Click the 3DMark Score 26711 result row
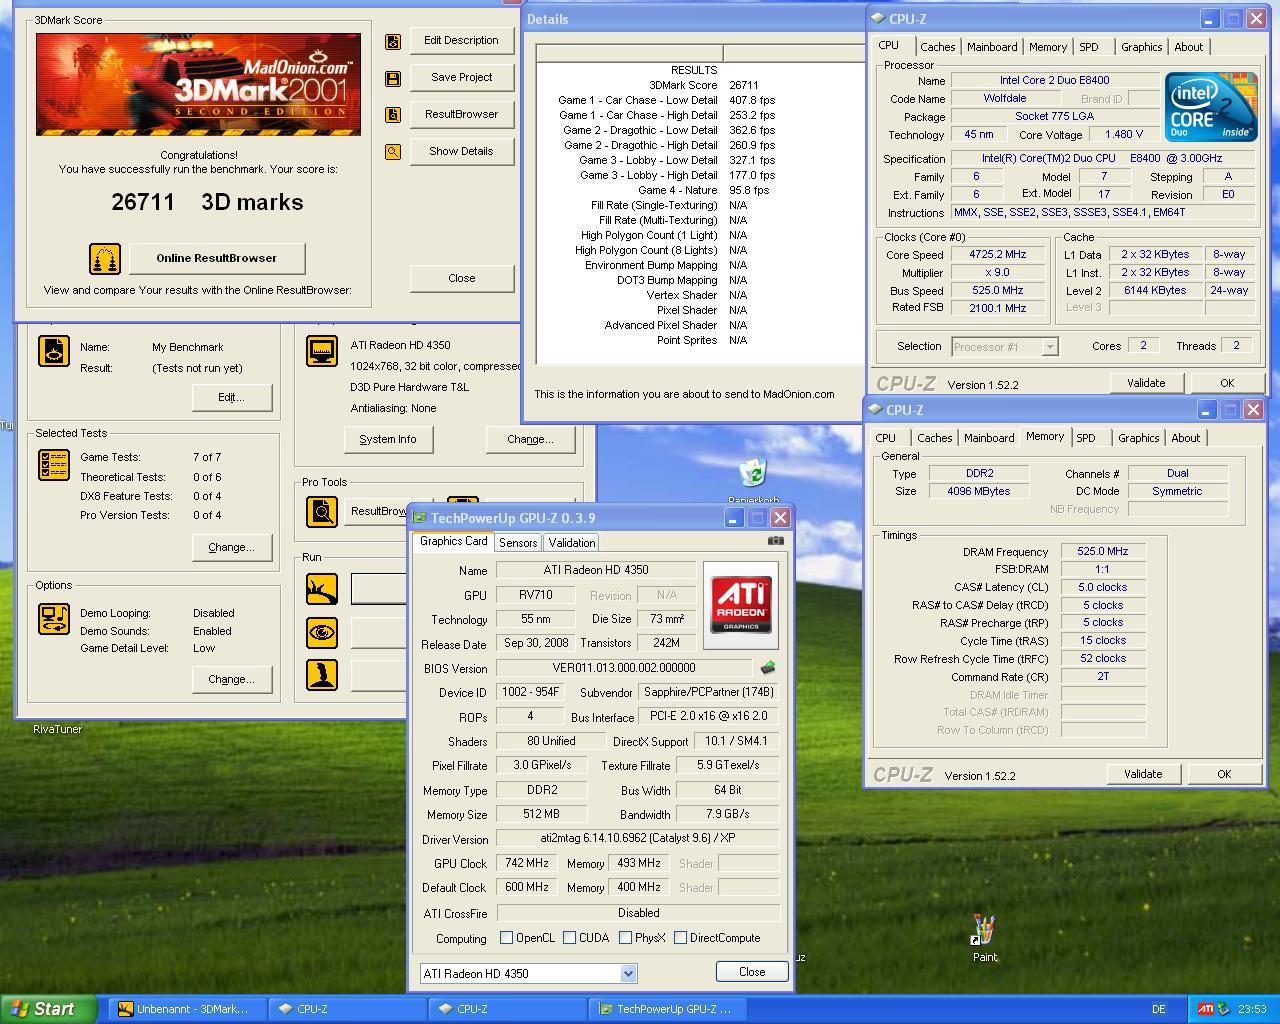 click(700, 85)
